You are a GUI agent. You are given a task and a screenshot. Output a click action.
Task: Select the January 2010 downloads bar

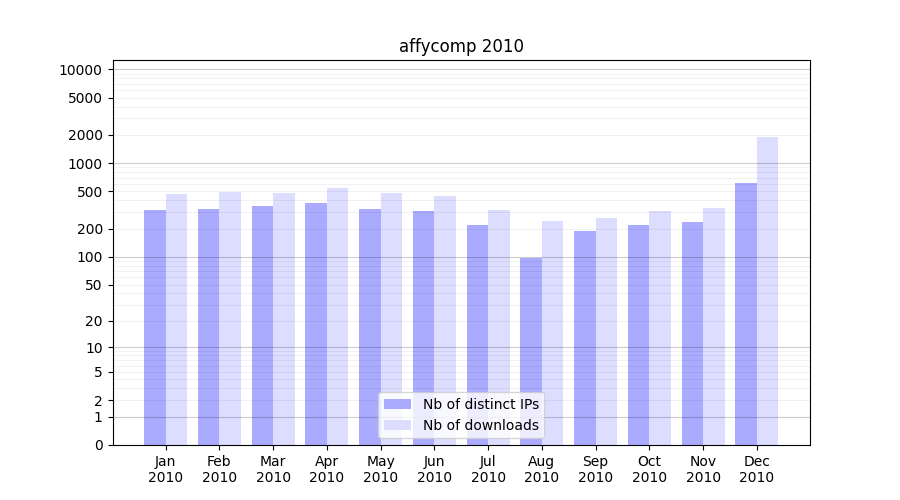click(176, 319)
